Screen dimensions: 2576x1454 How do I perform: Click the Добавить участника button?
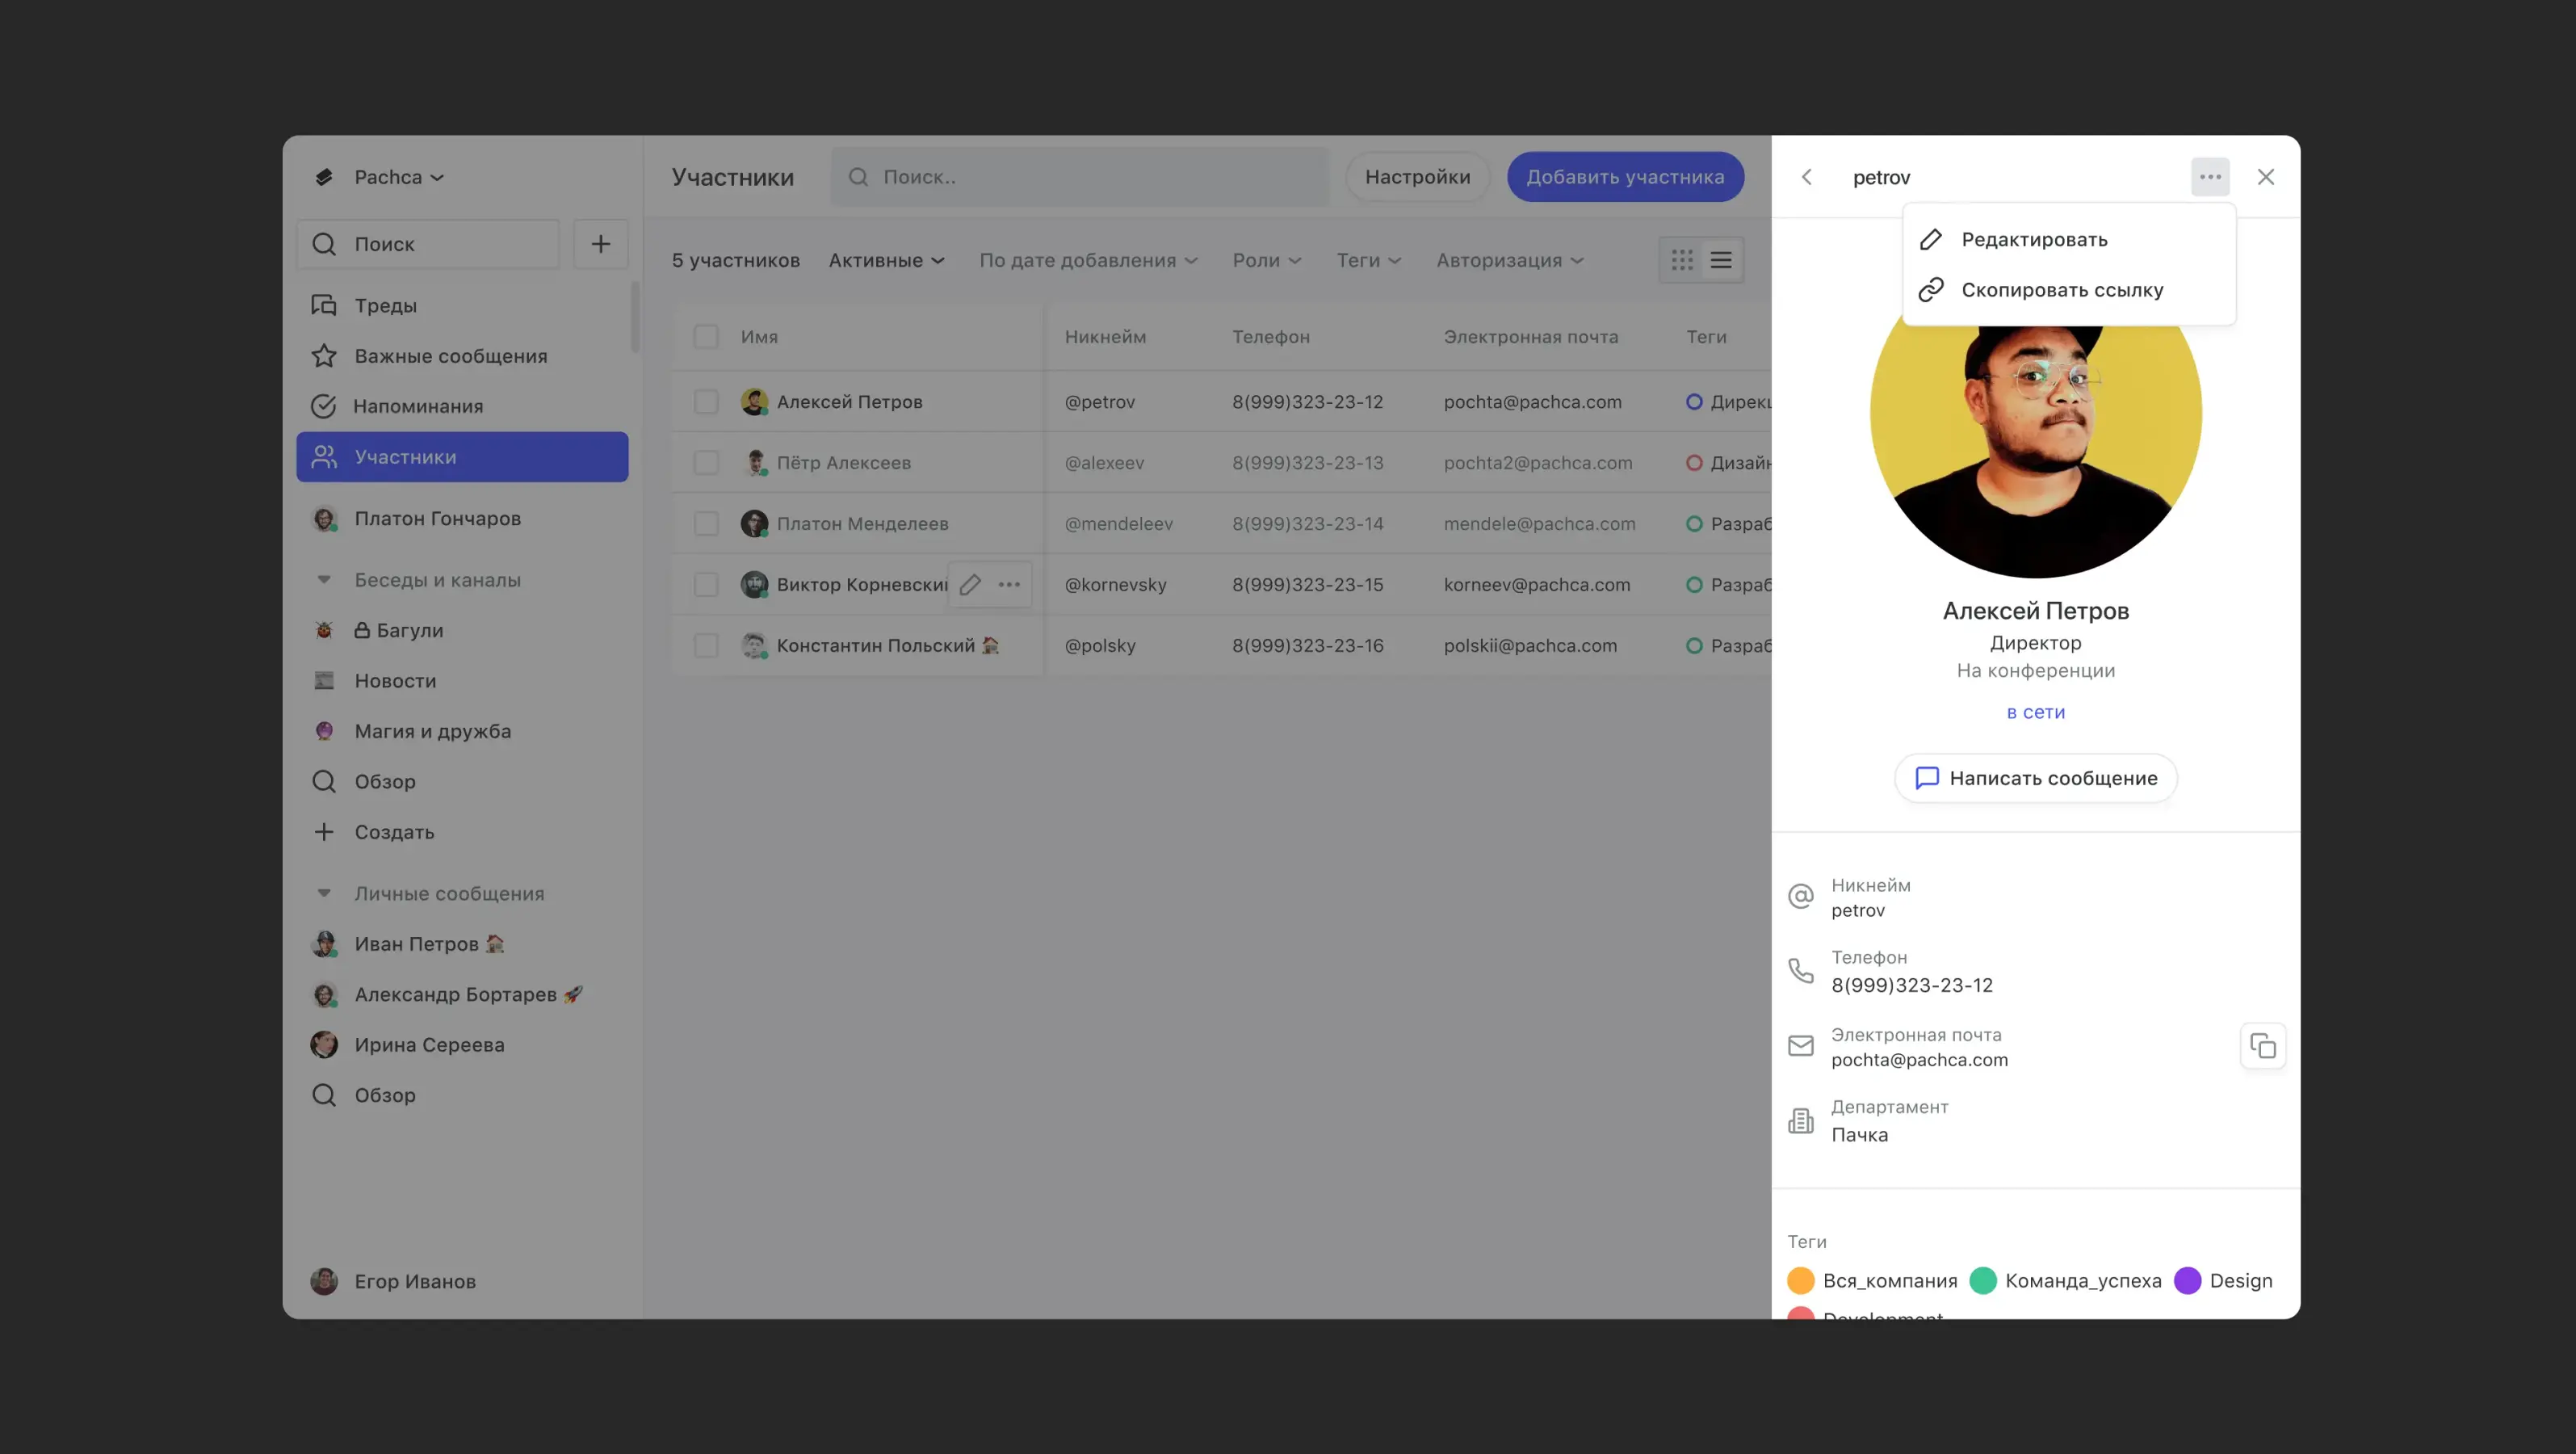1625,177
